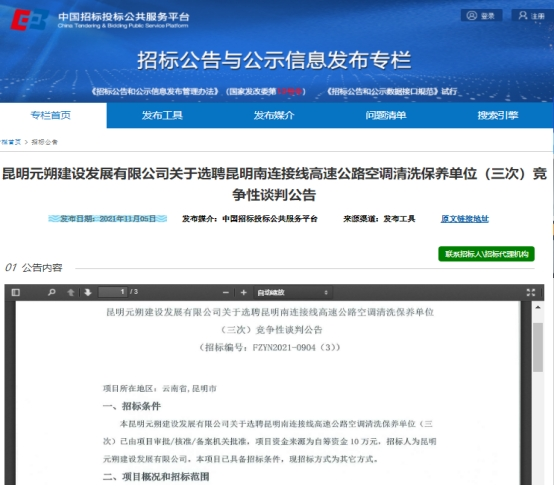Click the page number input field
This screenshot has height=486, width=554.
pyautogui.click(x=113, y=292)
